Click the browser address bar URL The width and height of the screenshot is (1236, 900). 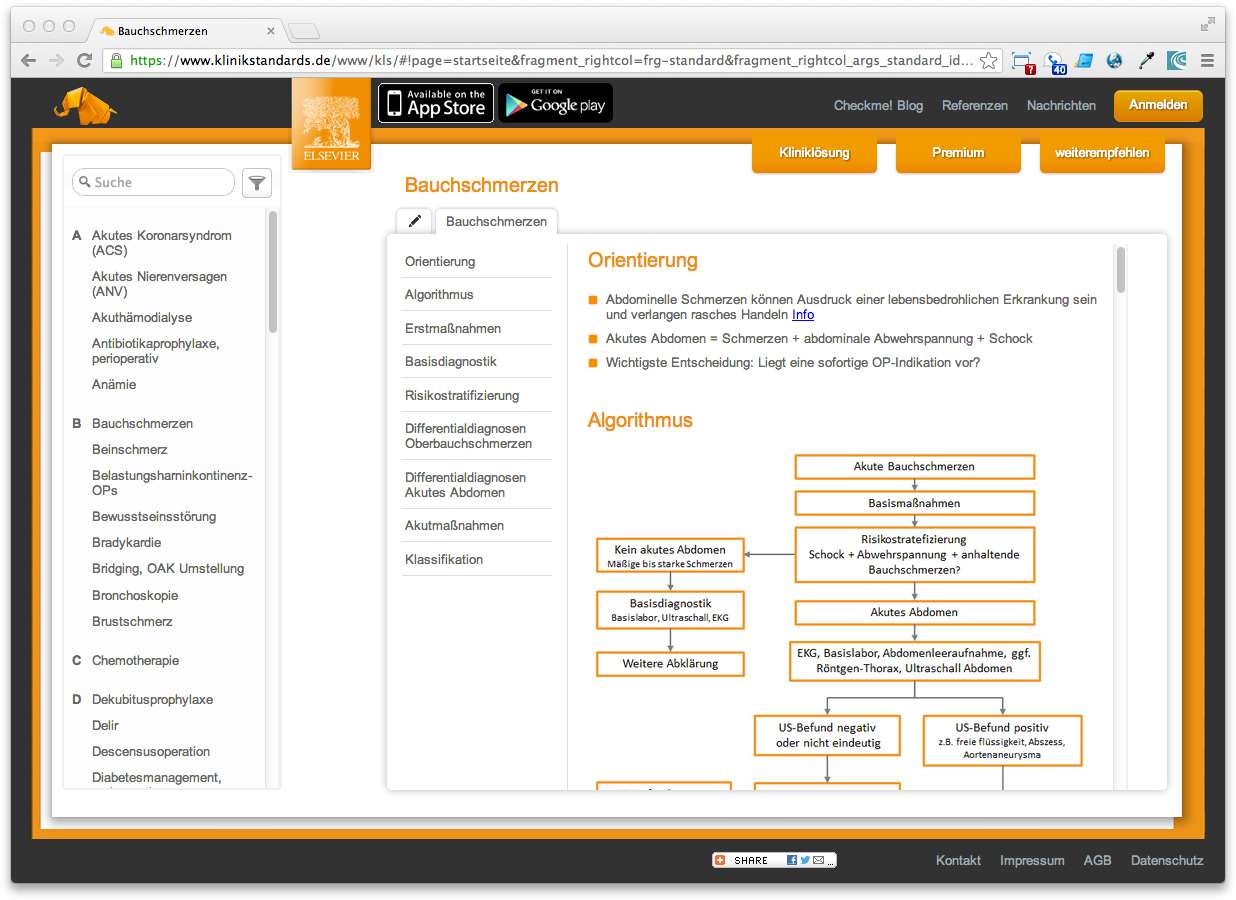coord(551,60)
